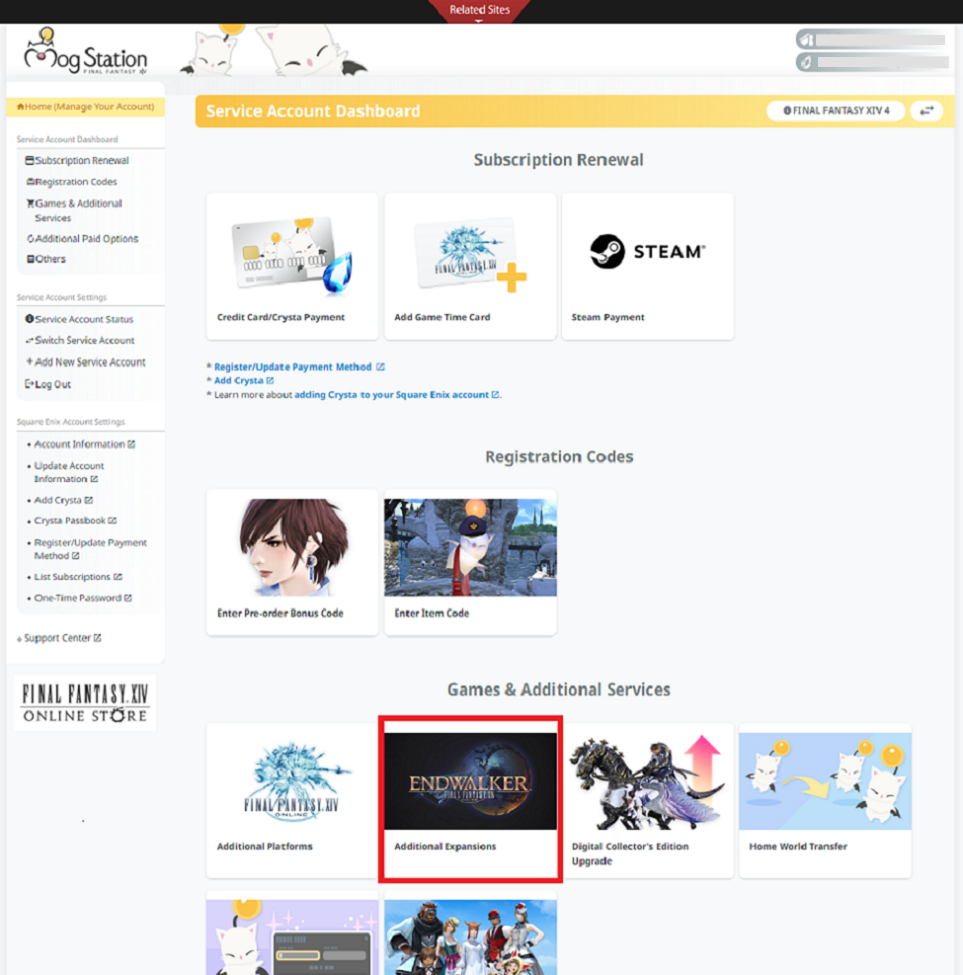Viewport: 963px width, 975px height.
Task: Click the group of characters card
Action: (470, 934)
